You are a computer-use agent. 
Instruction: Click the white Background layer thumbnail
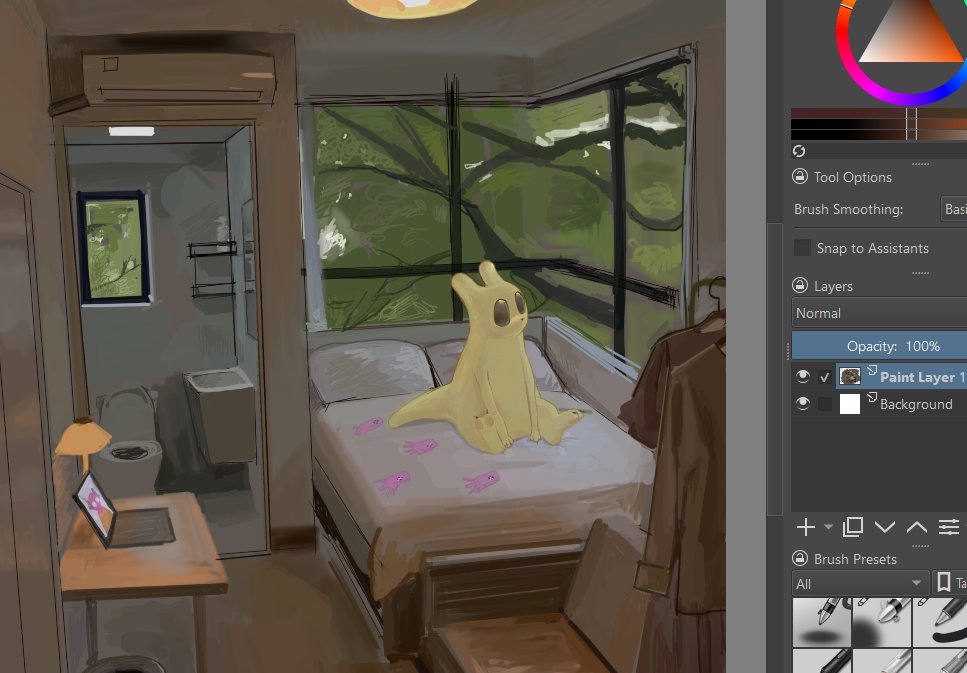coord(850,403)
